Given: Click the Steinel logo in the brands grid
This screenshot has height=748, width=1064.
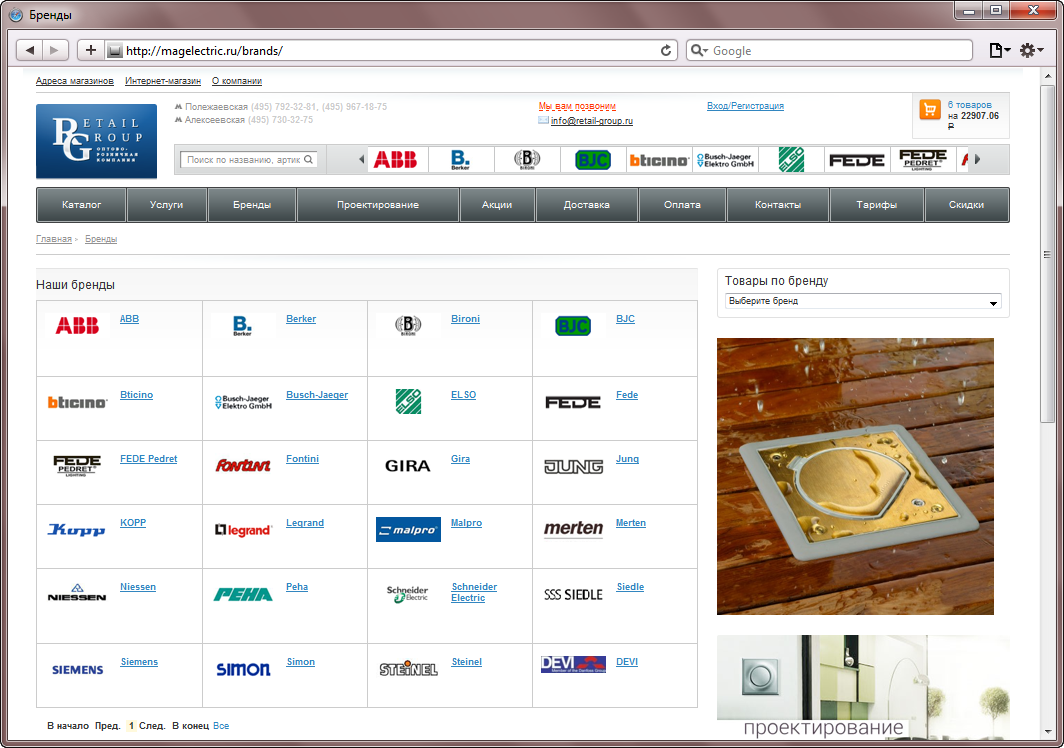Looking at the screenshot, I should coord(408,669).
